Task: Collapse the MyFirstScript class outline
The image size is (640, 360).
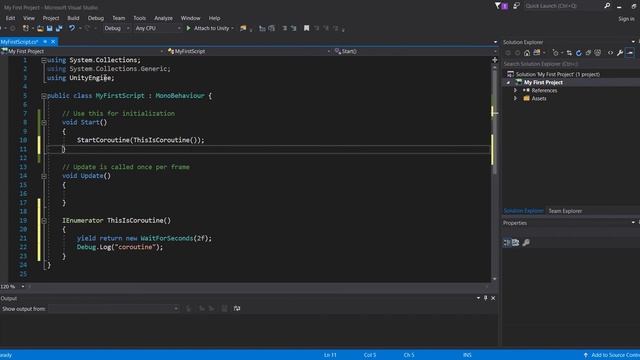Action: pyautogui.click(x=44, y=96)
